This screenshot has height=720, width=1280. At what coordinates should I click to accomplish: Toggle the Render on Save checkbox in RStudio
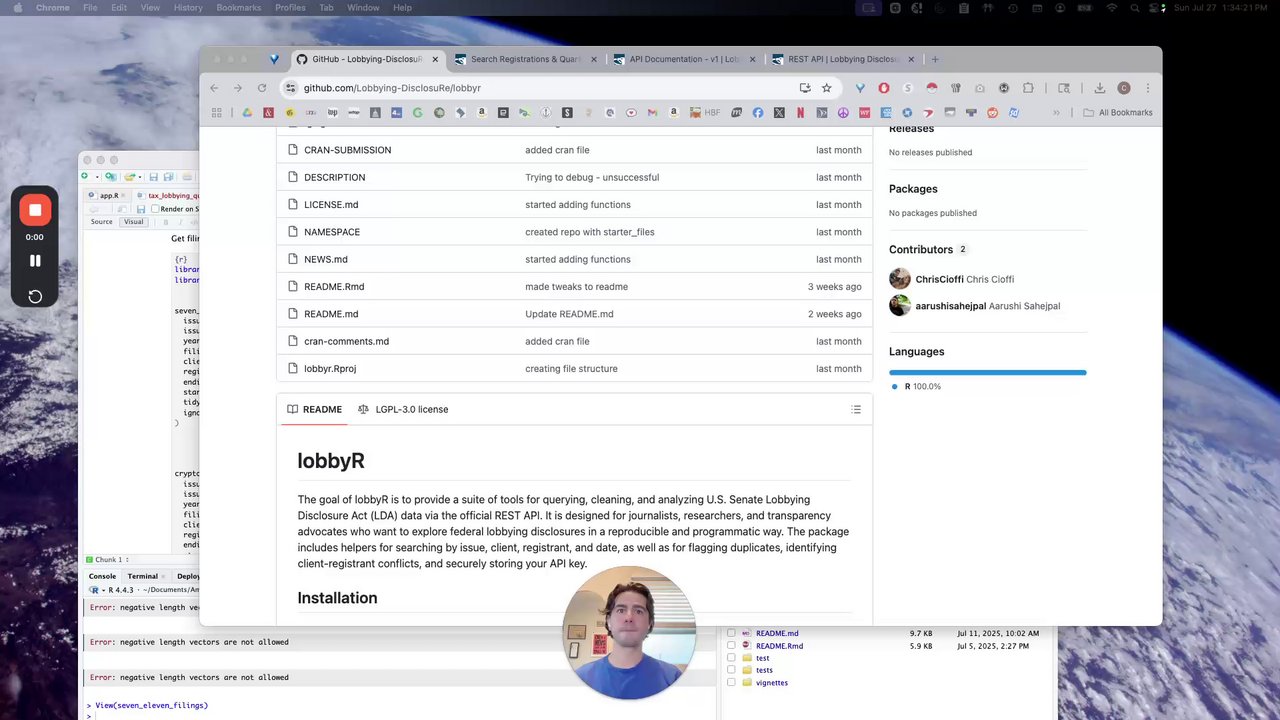[155, 209]
